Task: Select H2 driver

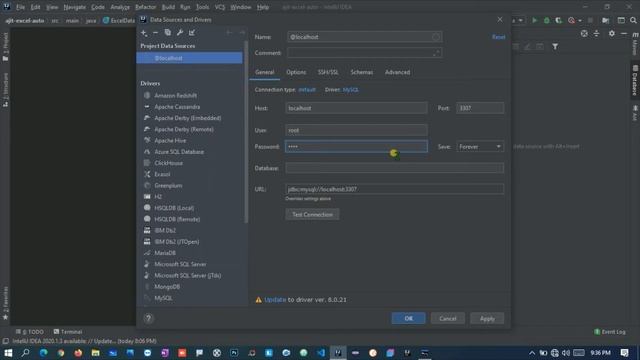Action: point(158,197)
